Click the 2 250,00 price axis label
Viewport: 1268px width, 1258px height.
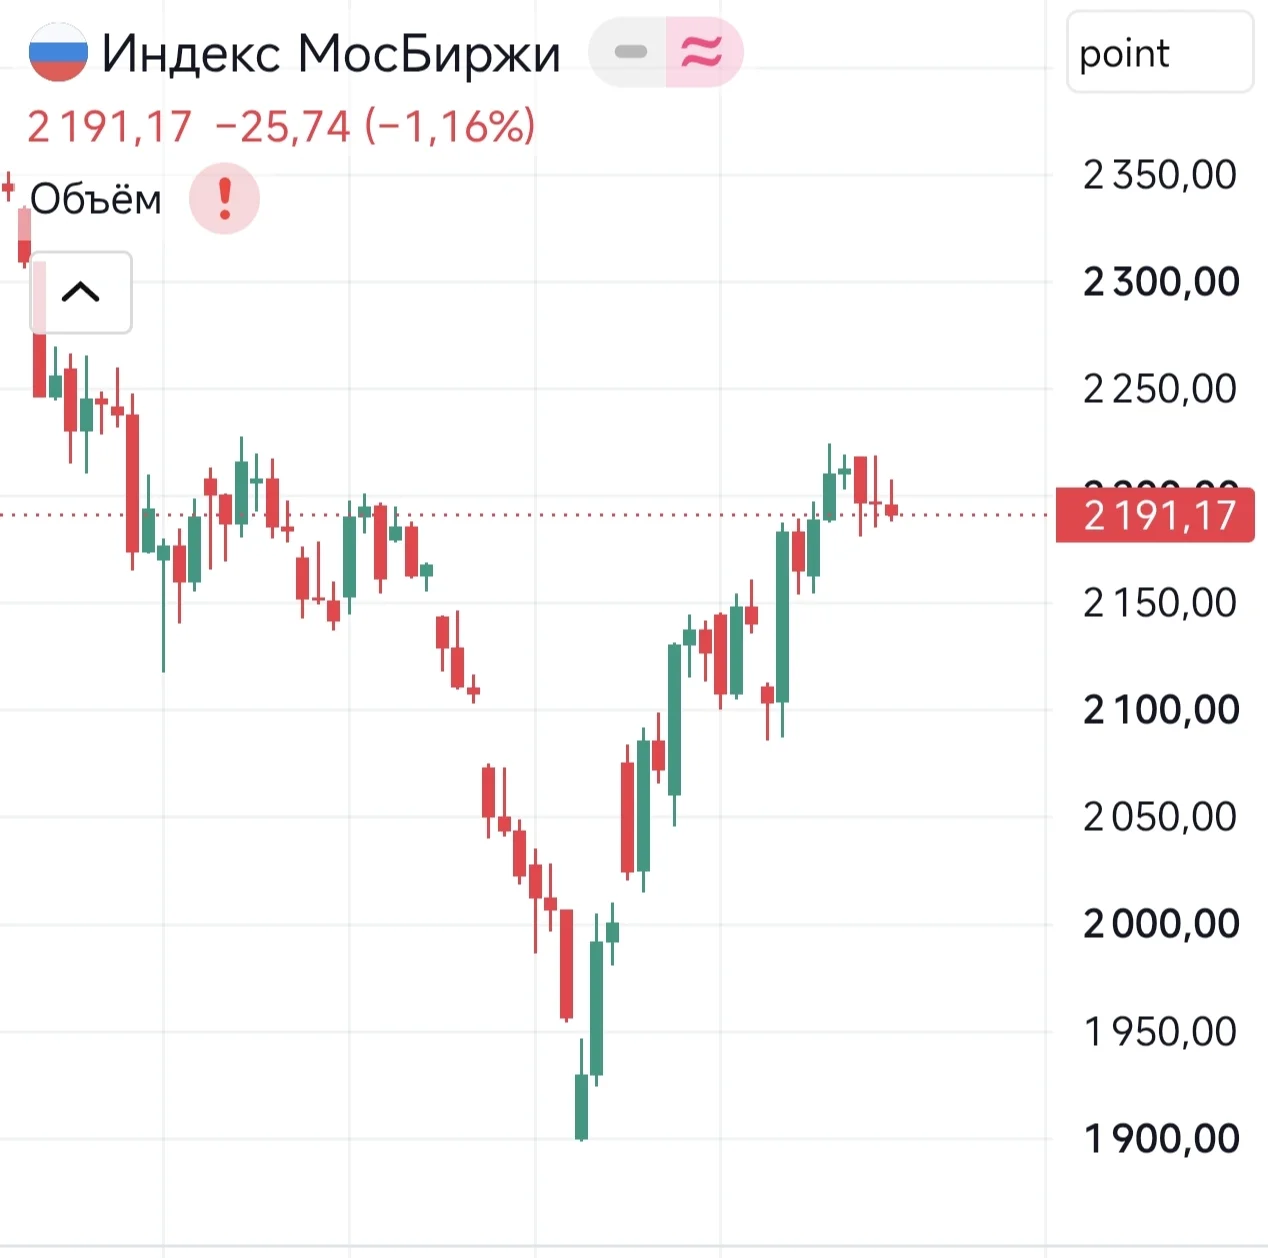coord(1160,388)
